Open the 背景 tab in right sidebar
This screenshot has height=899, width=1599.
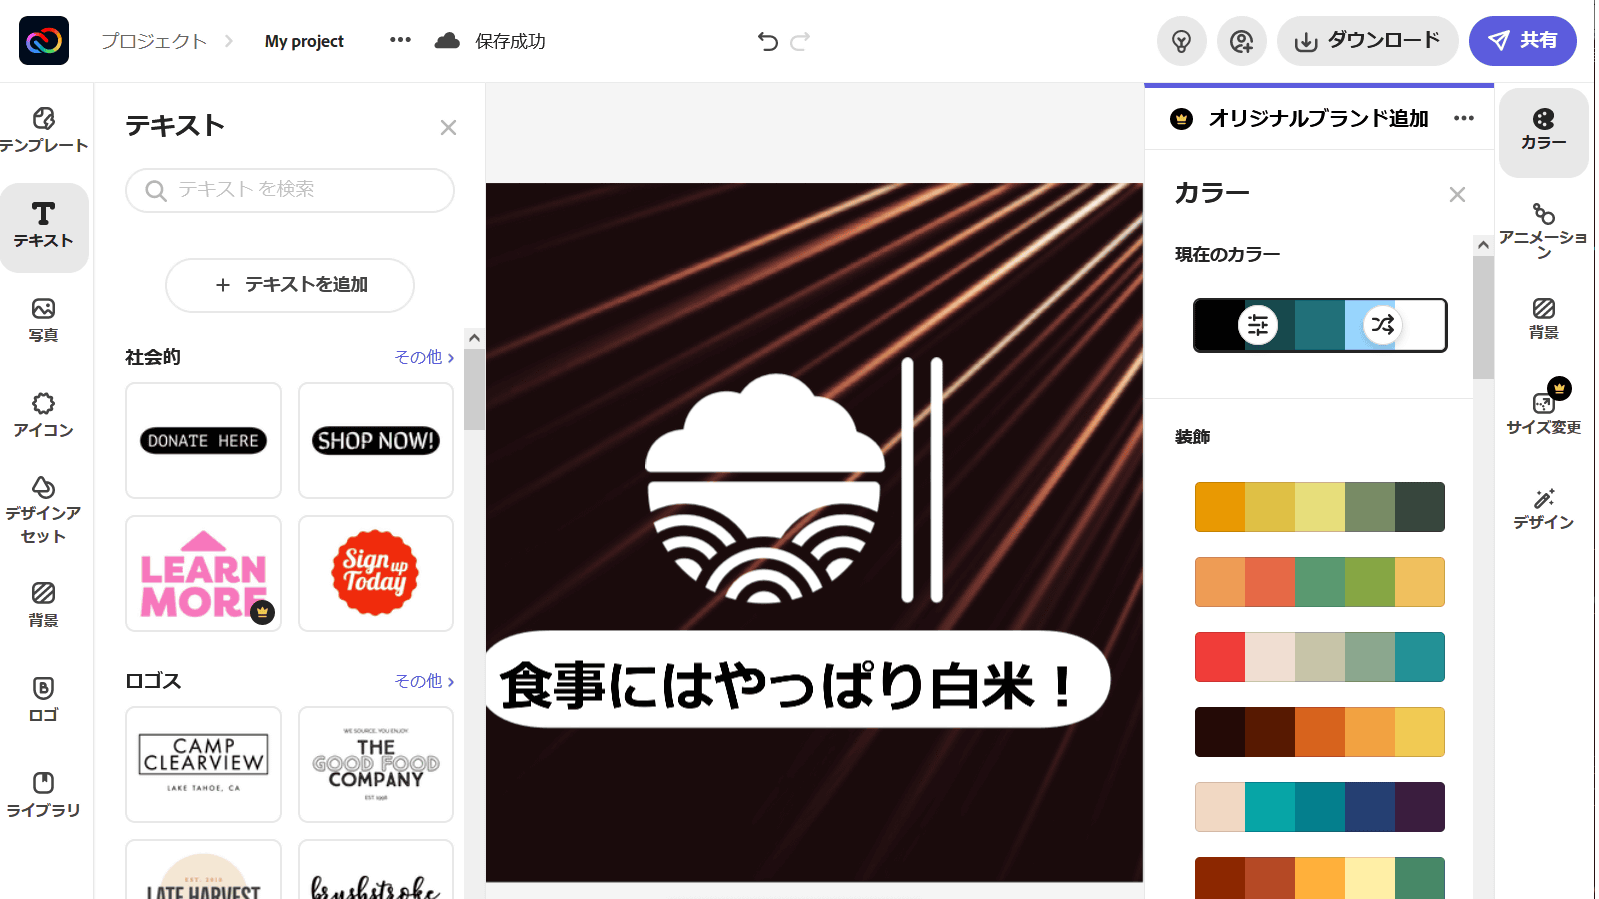1544,319
